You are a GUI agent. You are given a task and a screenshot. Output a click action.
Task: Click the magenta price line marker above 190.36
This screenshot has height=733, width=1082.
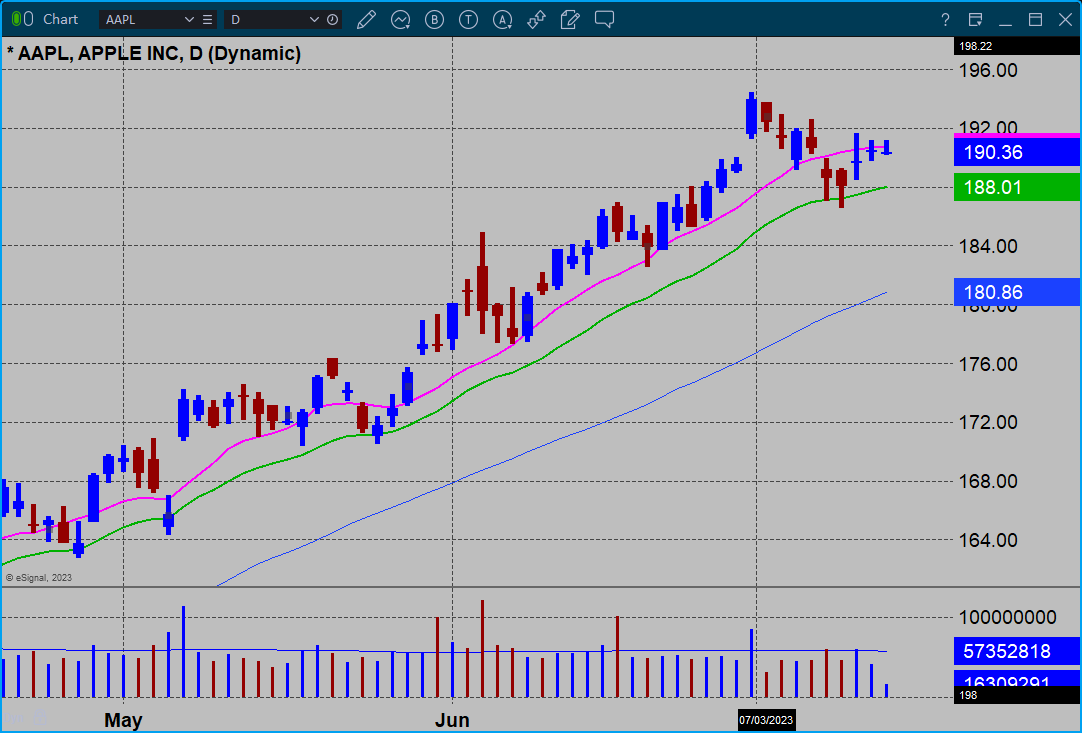coord(1016,135)
